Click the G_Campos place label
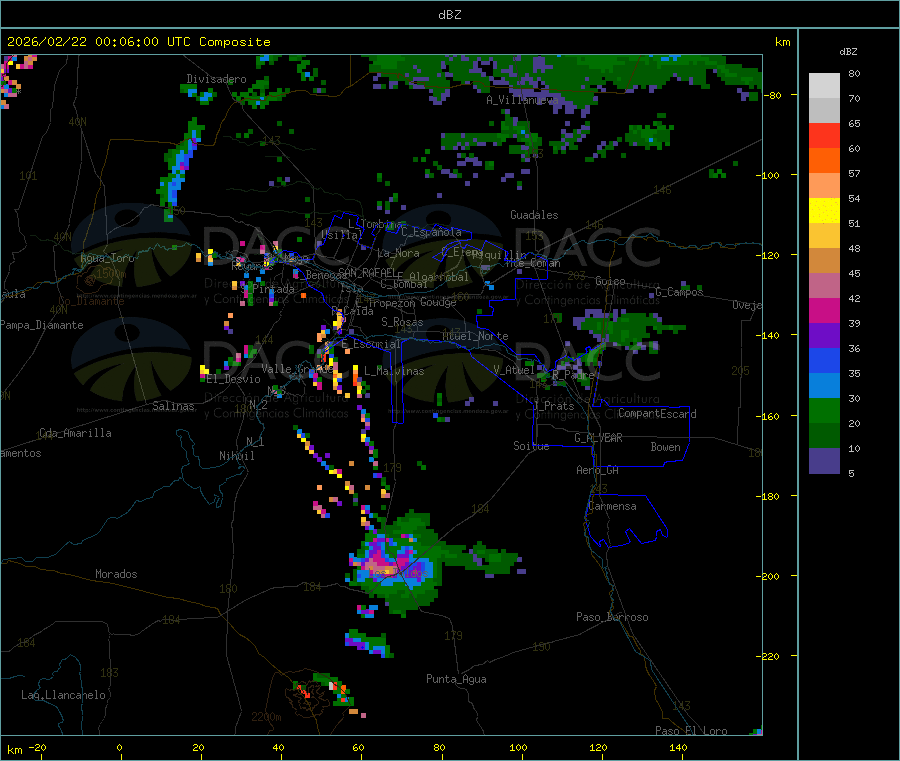900x761 pixels. coord(679,292)
